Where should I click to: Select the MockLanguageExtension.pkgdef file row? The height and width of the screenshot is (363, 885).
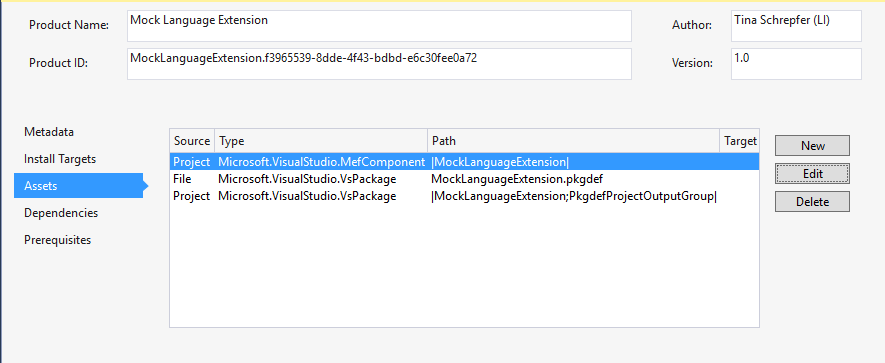pos(465,180)
